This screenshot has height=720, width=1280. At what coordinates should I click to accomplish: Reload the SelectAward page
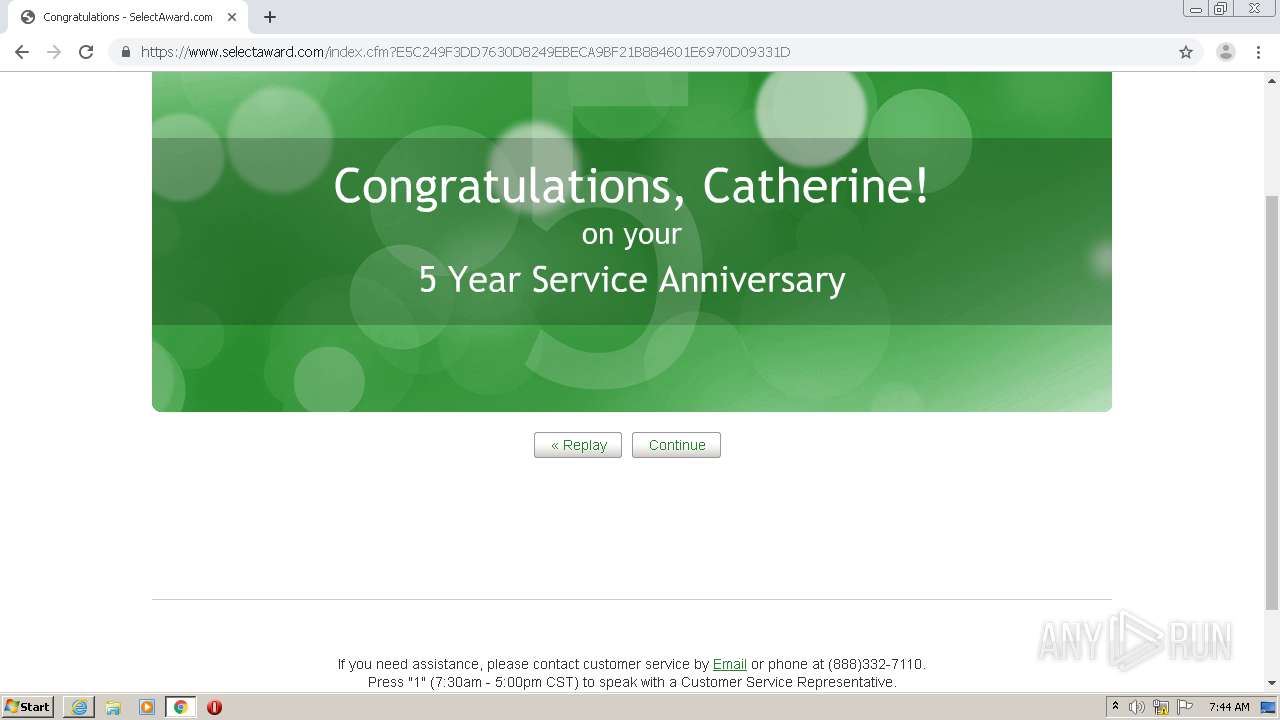pyautogui.click(x=86, y=52)
